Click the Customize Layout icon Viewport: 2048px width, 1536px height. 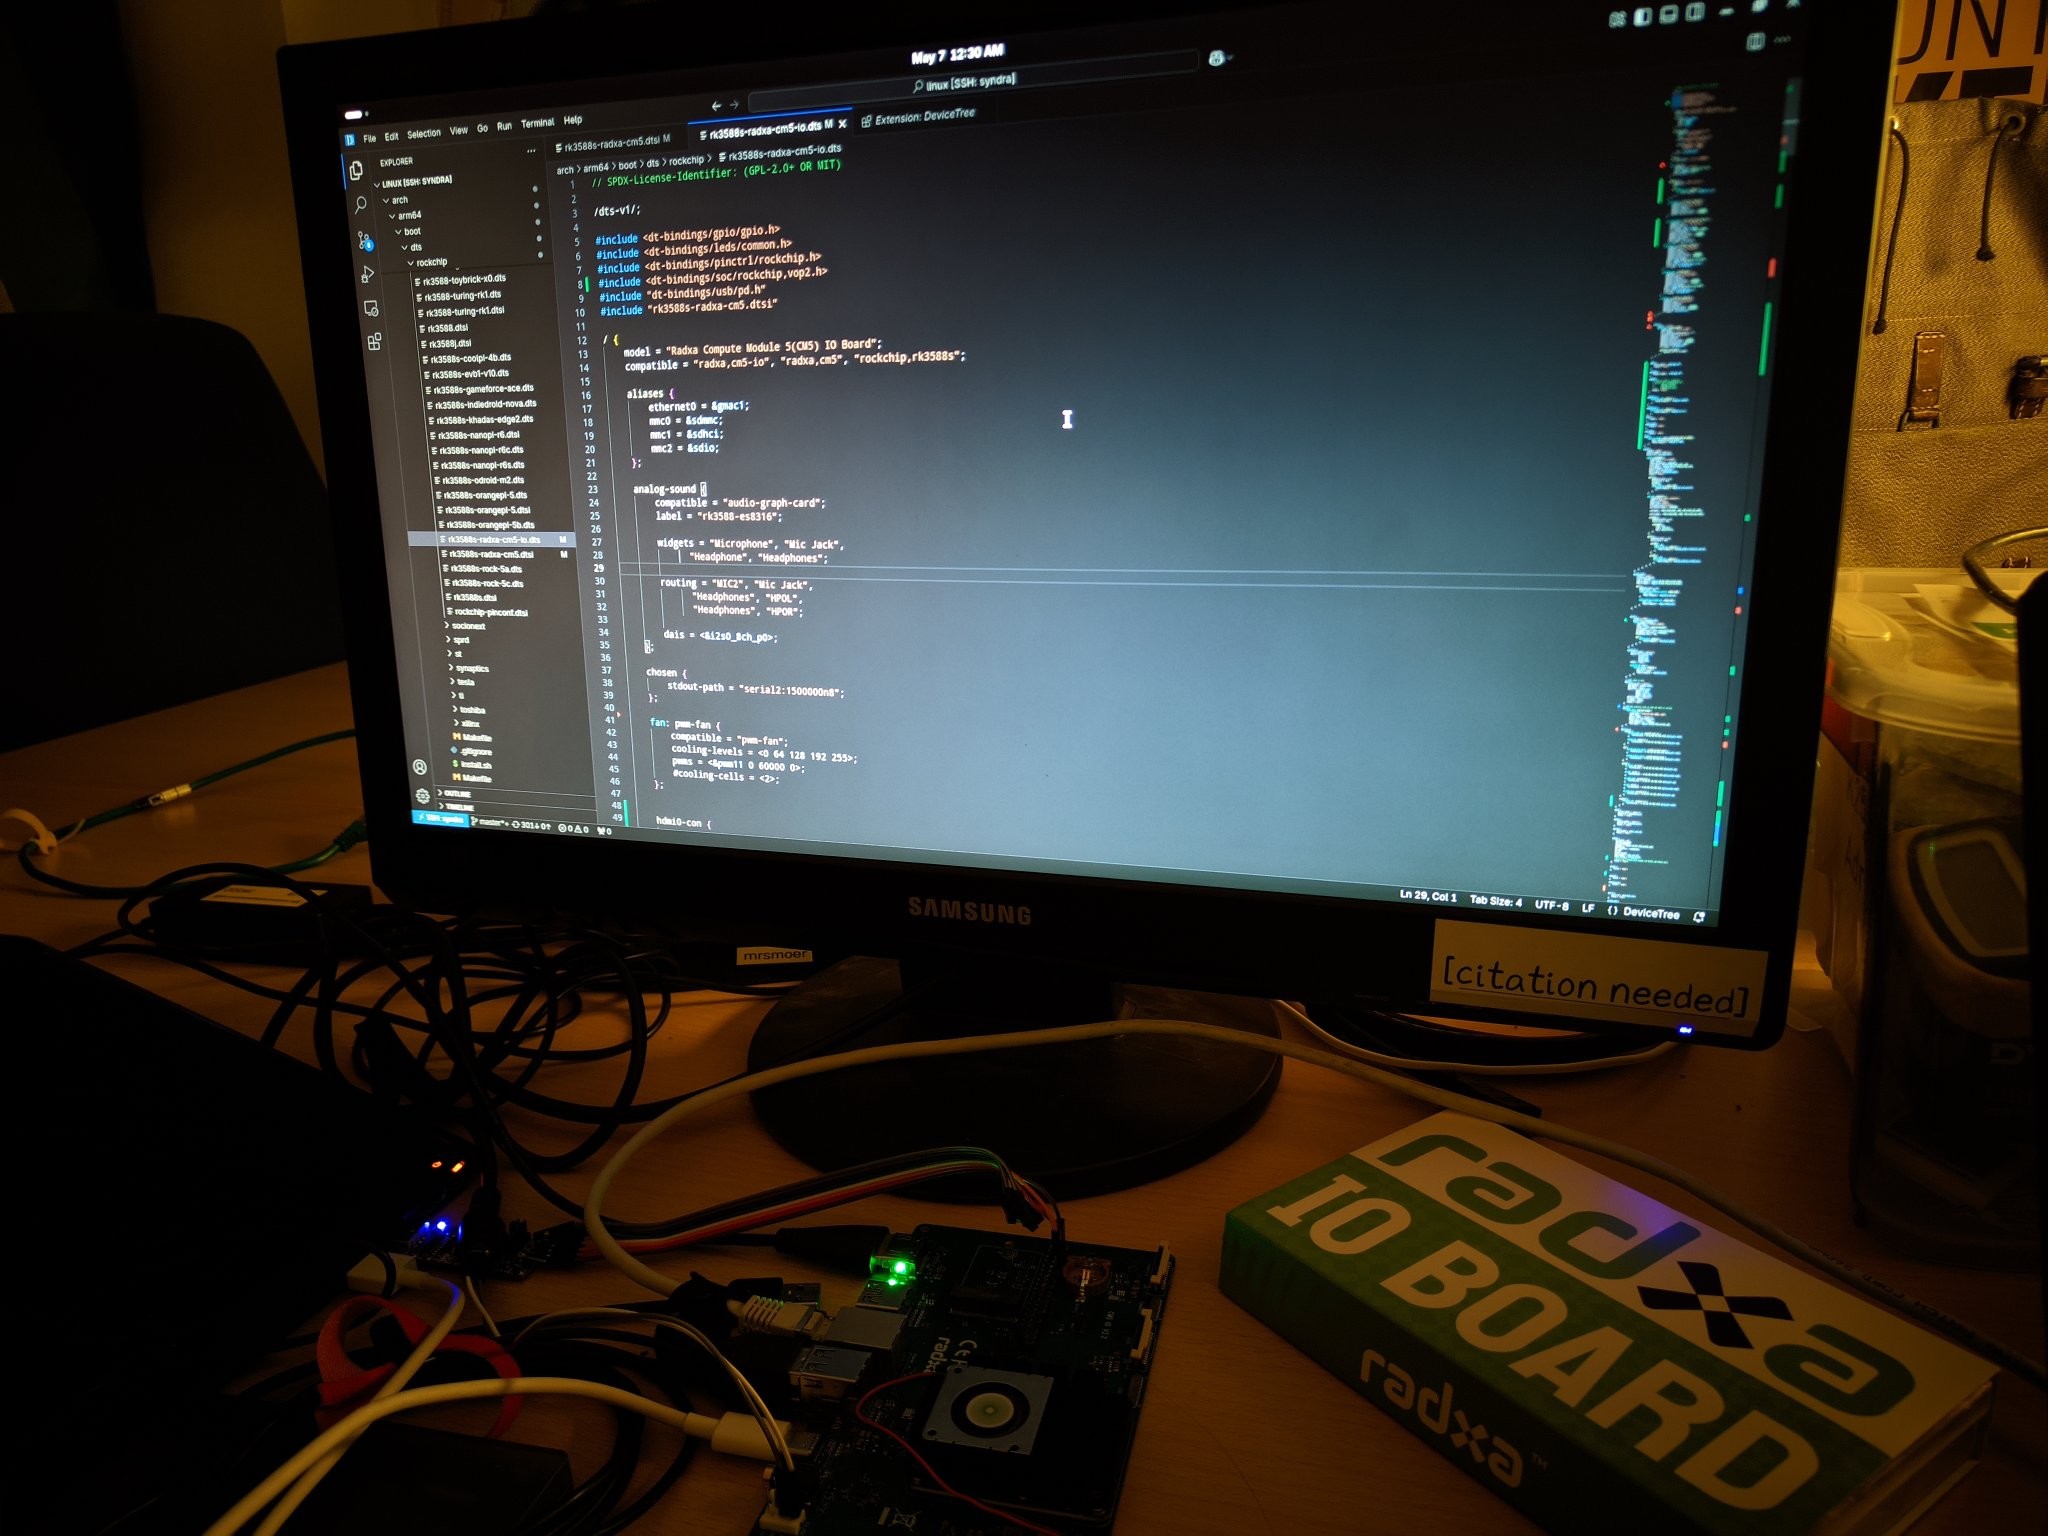[x=1618, y=19]
